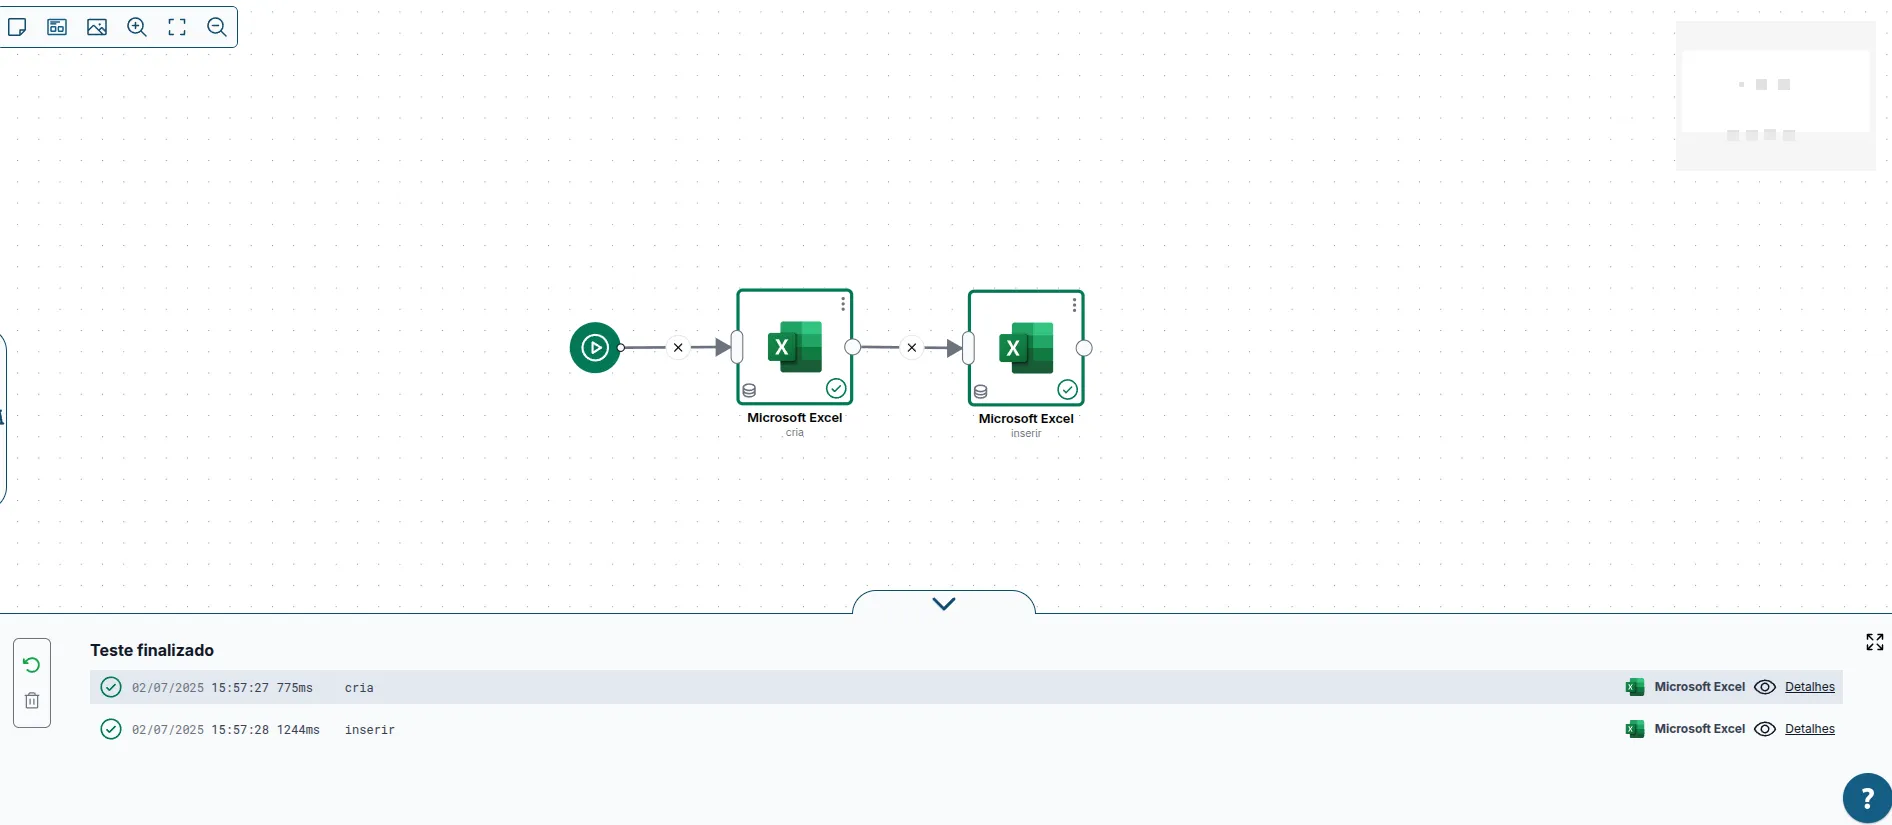Click the group frame toolbar icon
The height and width of the screenshot is (825, 1892).
click(x=57, y=27)
